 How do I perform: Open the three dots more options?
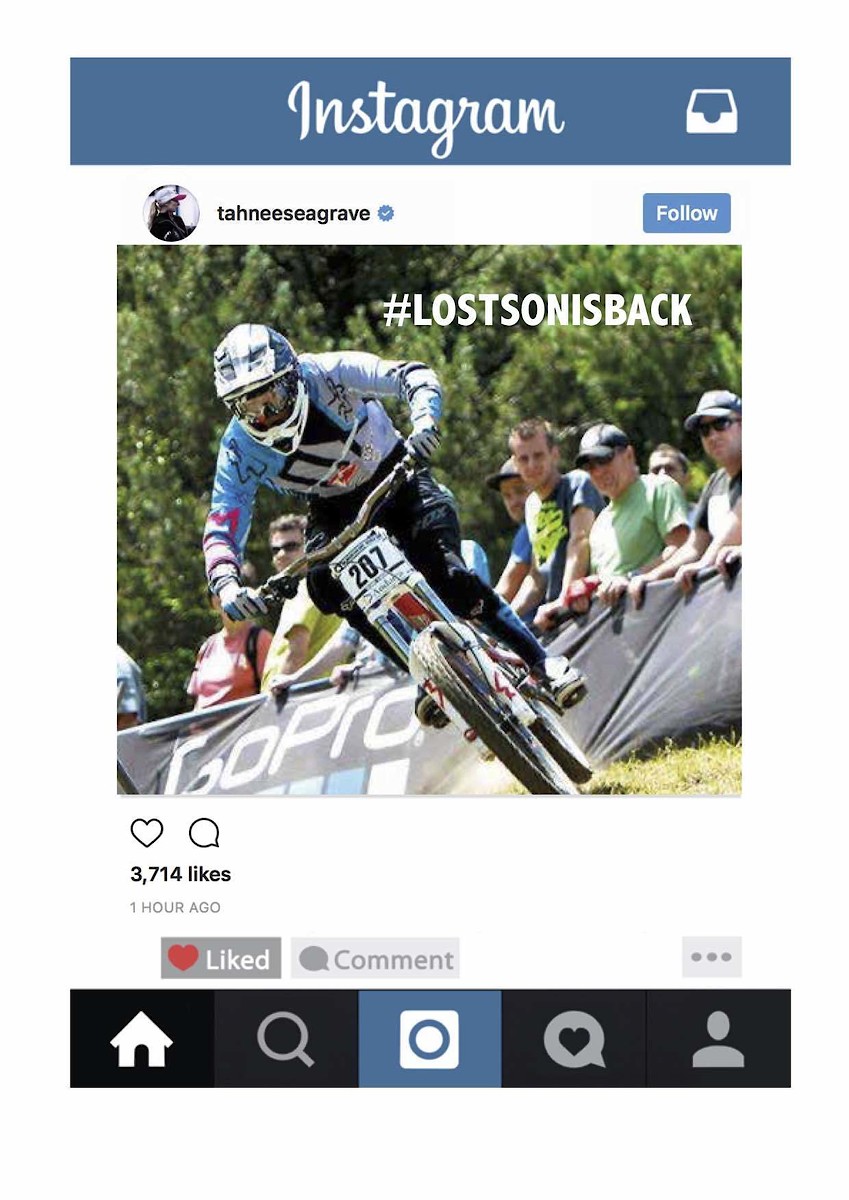click(x=712, y=957)
